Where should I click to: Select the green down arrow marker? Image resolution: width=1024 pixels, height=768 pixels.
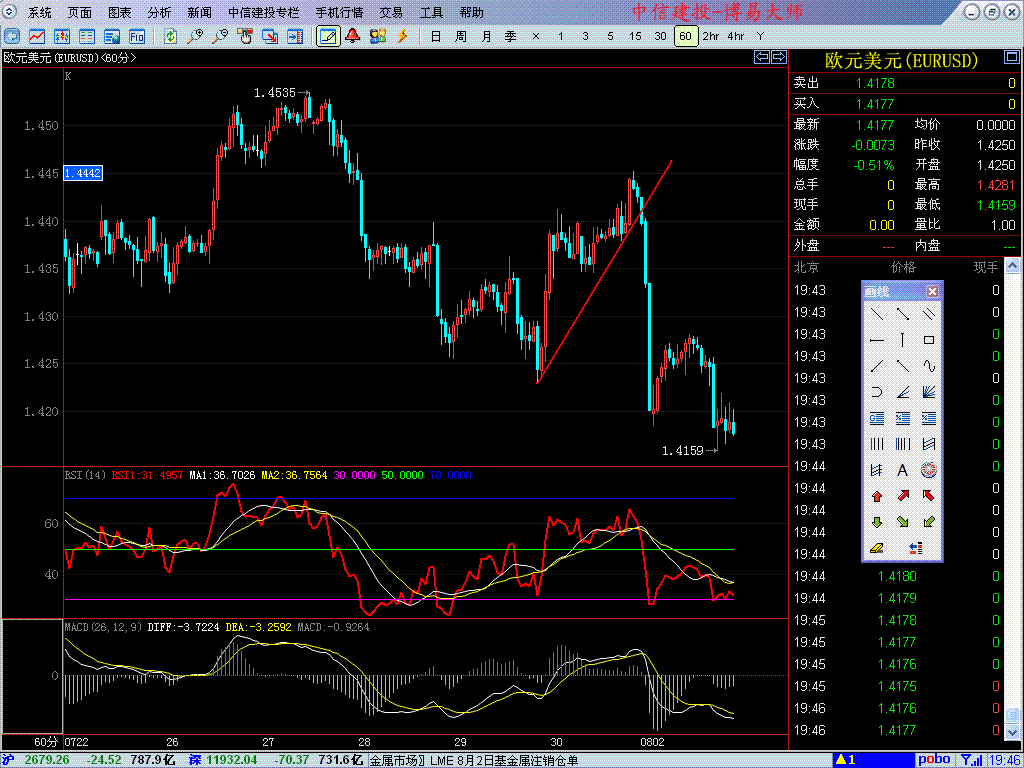pos(877,522)
